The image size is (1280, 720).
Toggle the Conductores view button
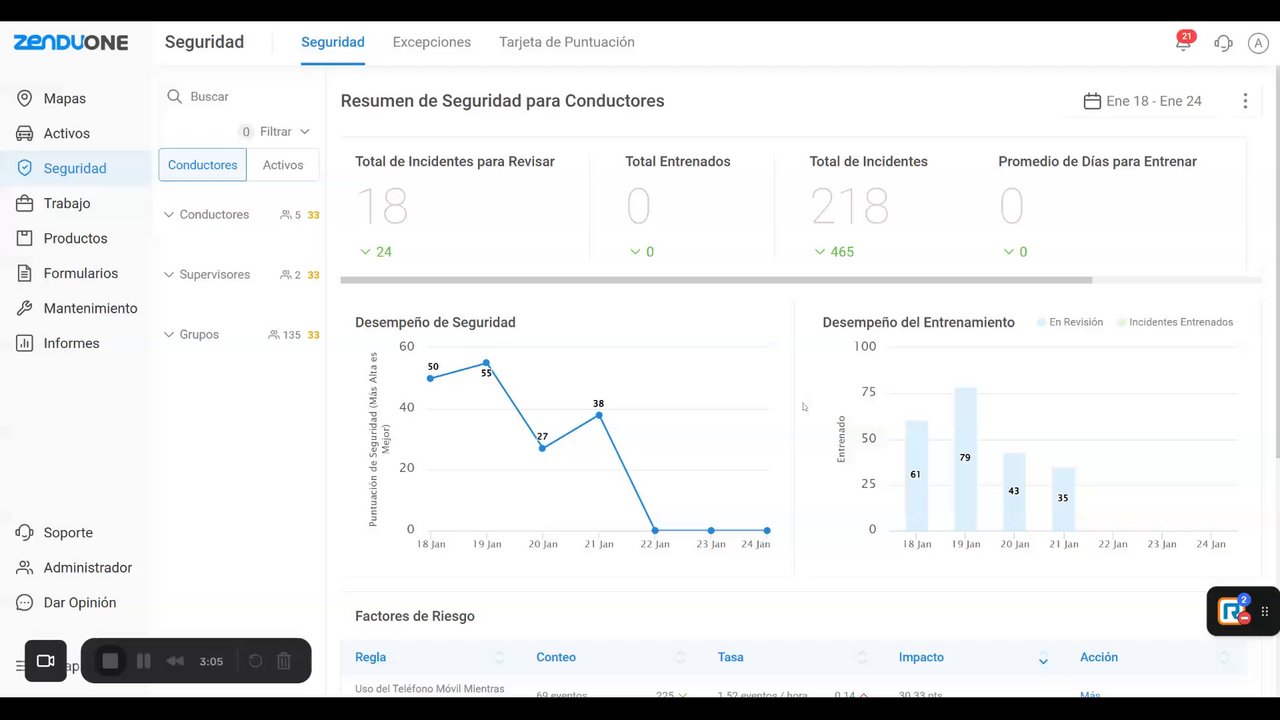click(202, 165)
